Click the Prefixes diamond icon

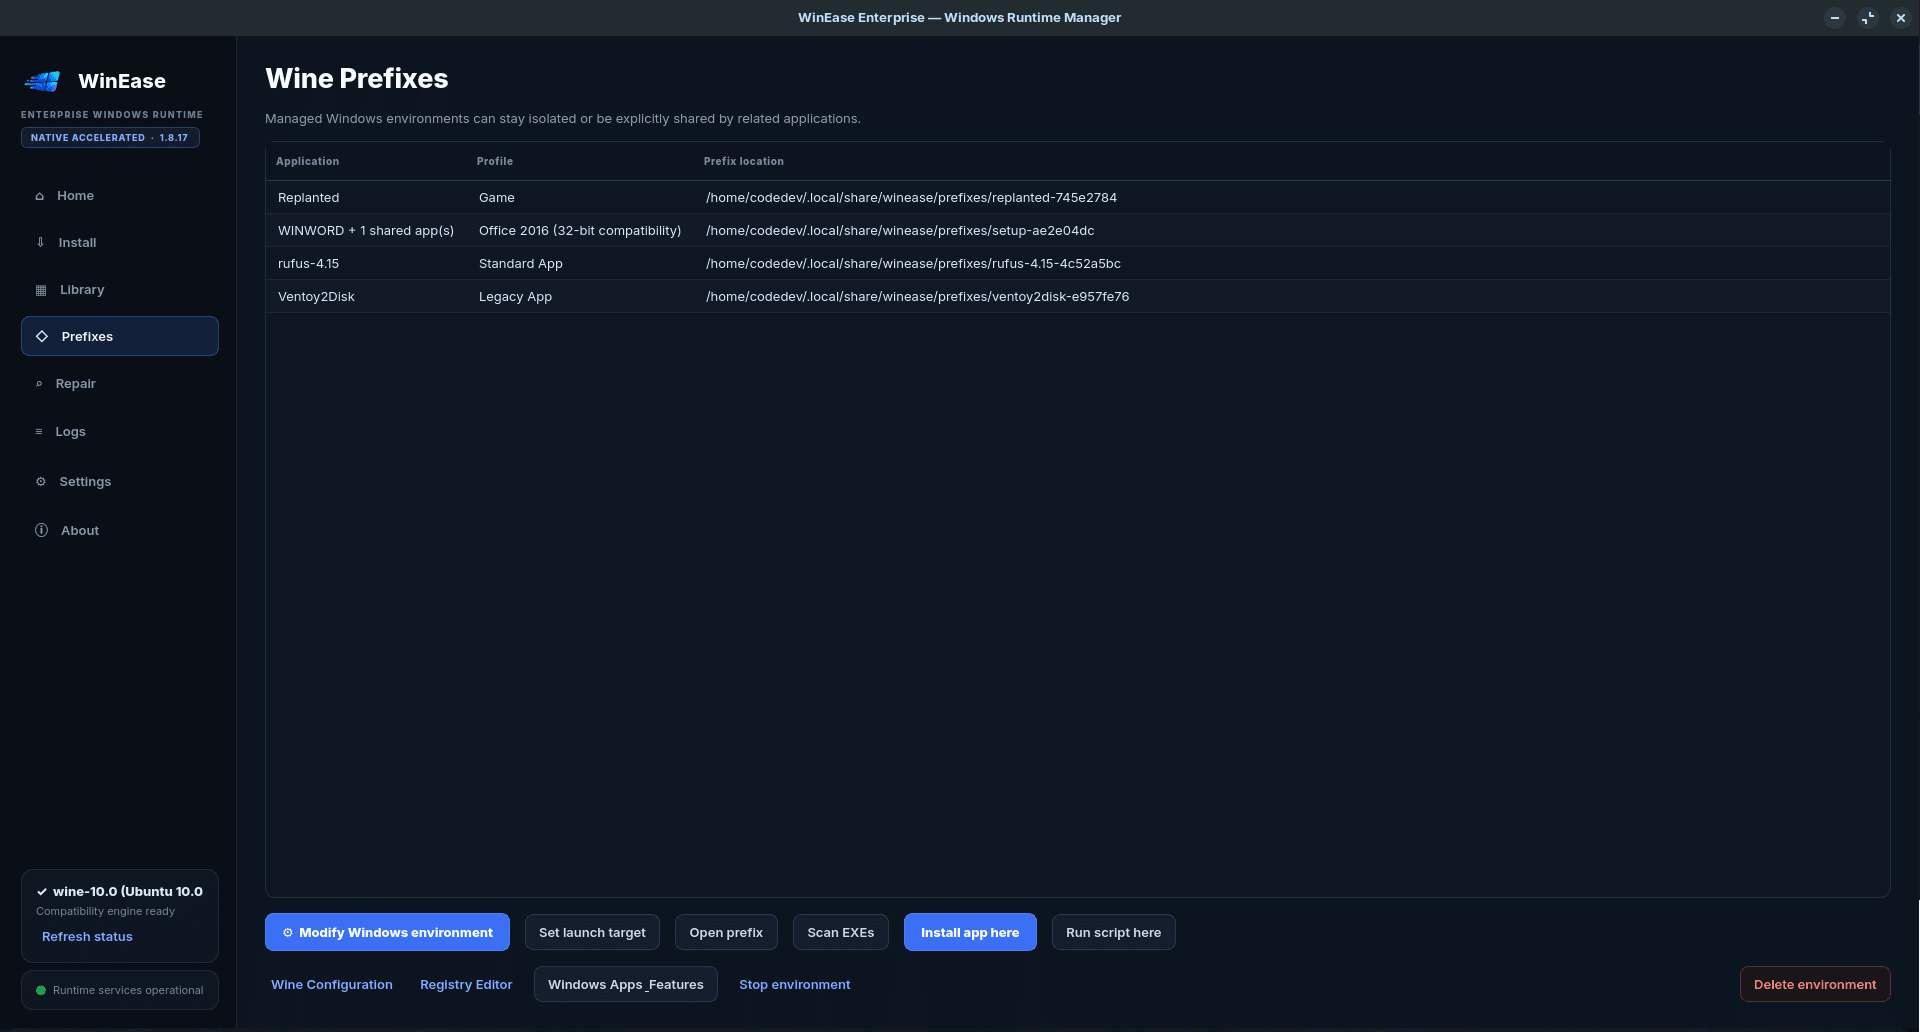[x=42, y=337]
